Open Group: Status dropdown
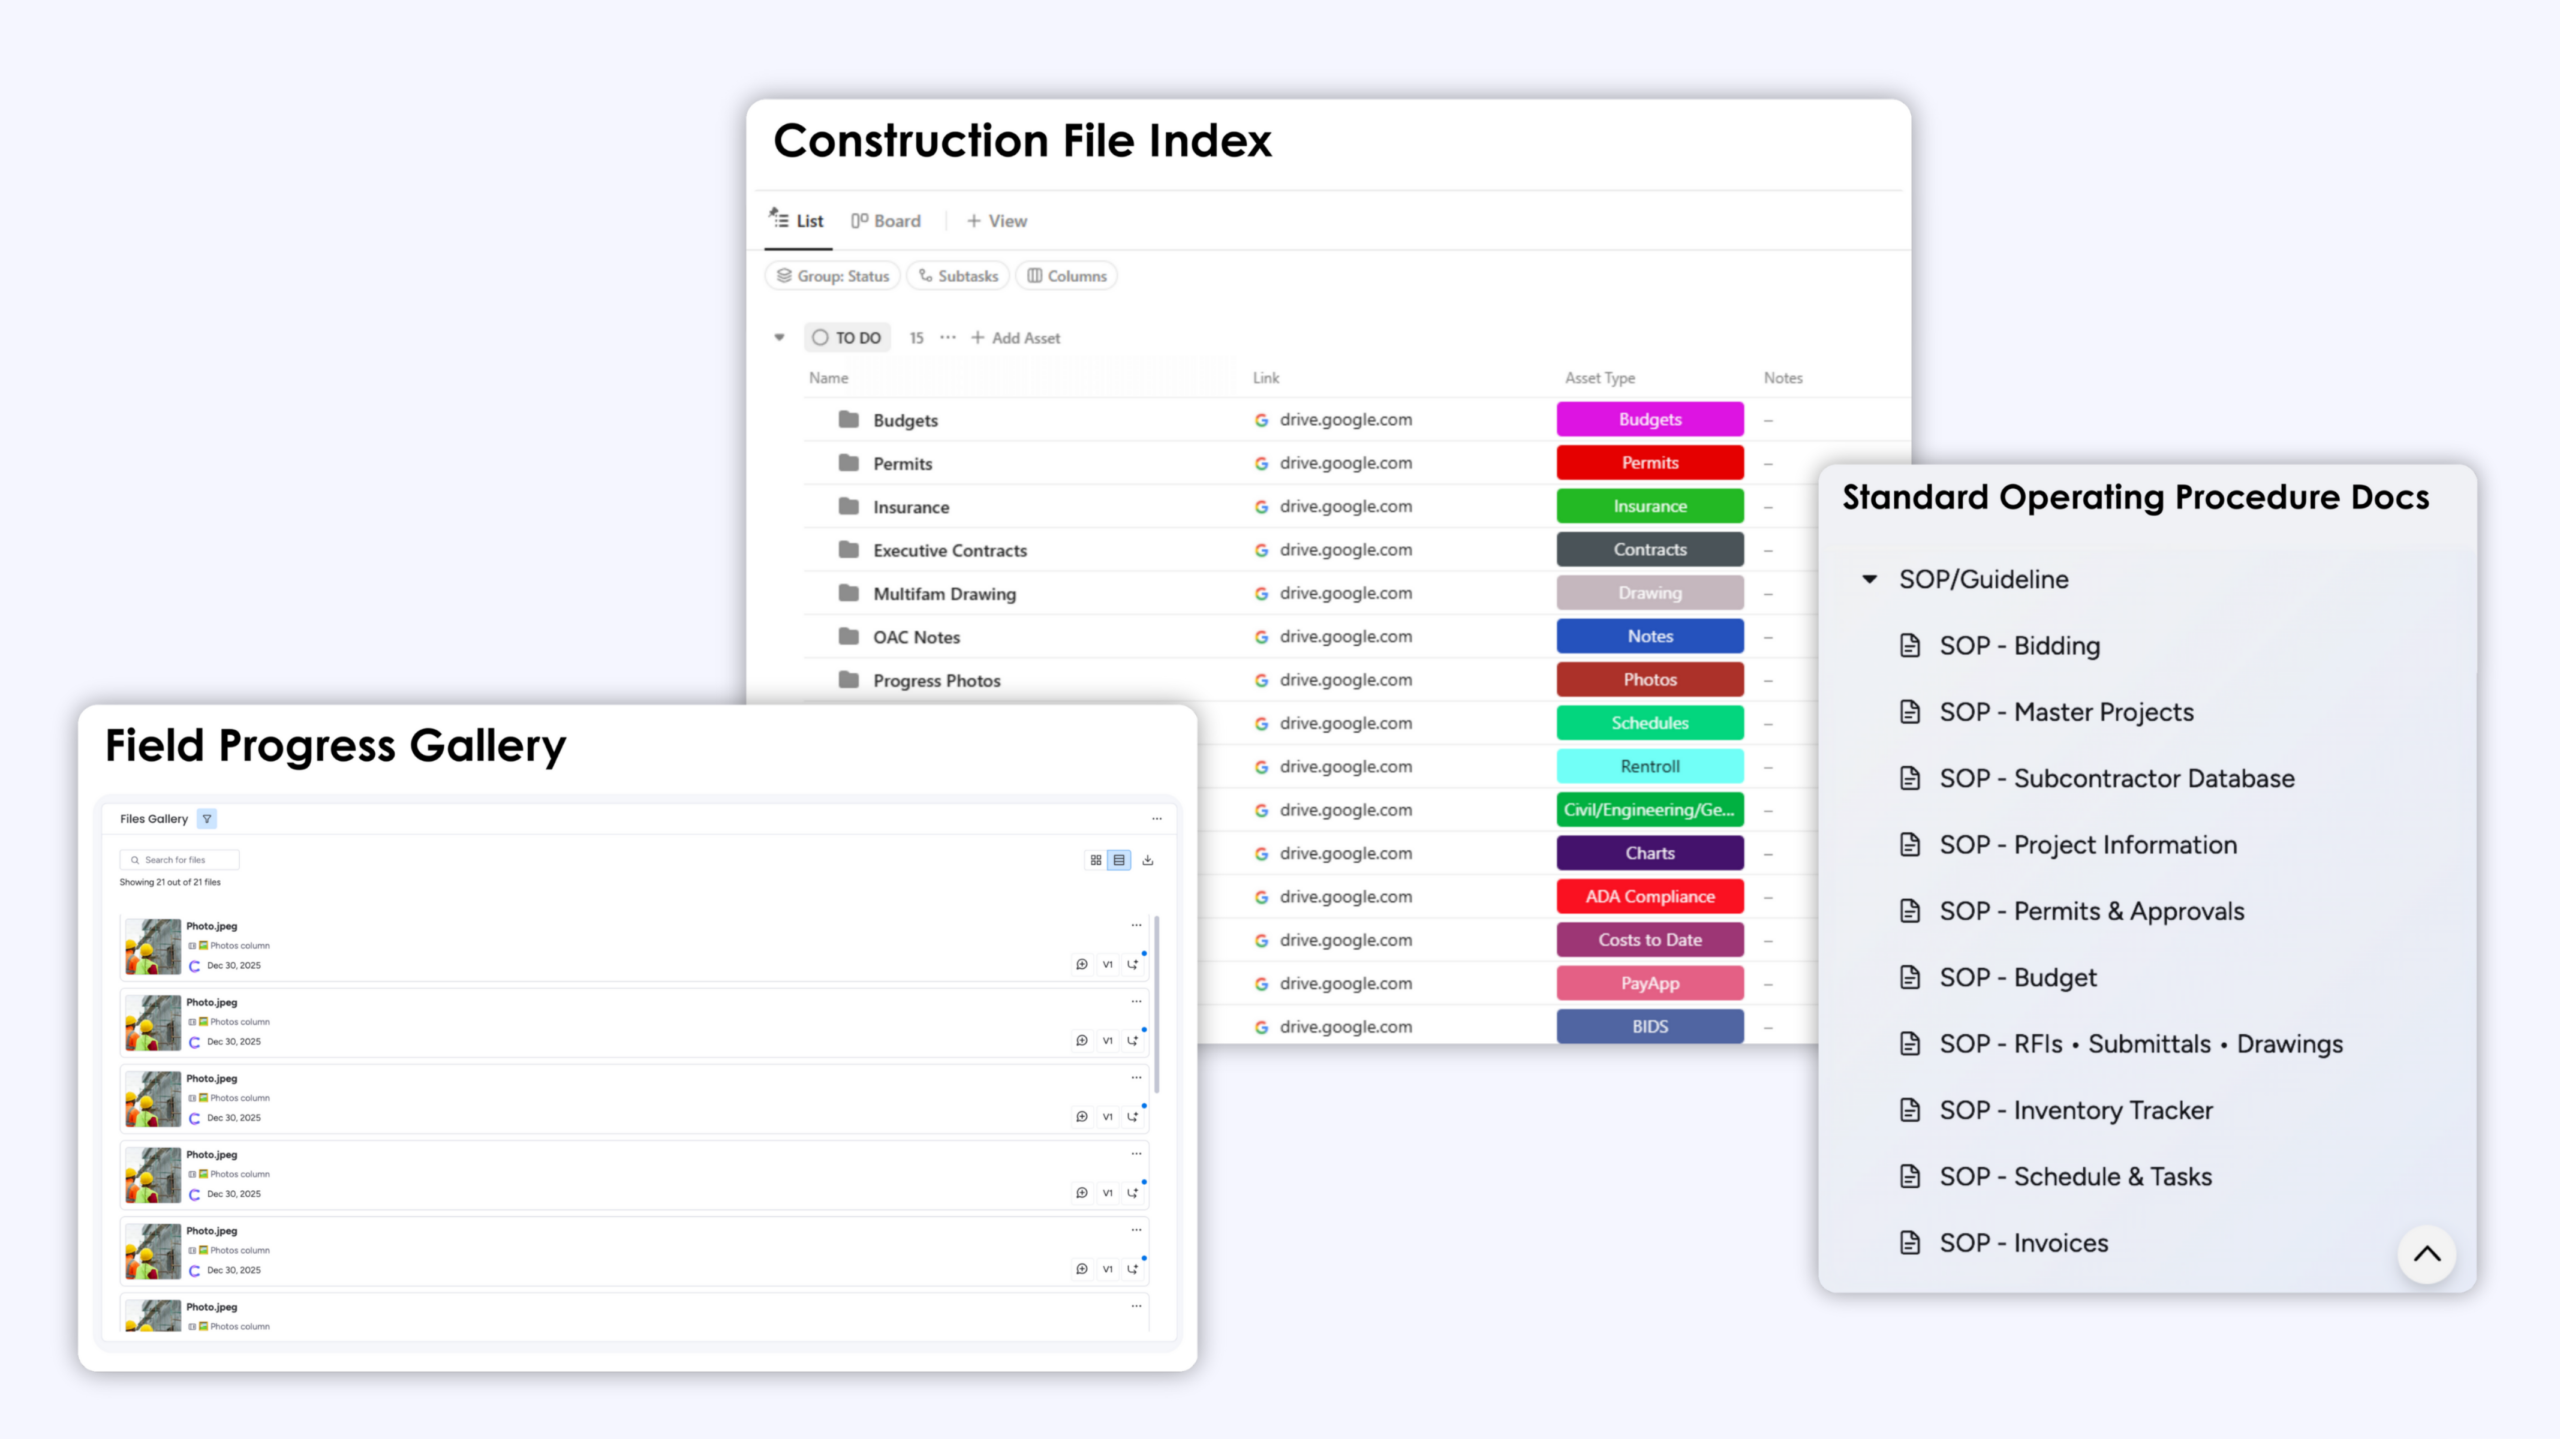The height and width of the screenshot is (1439, 2560). coord(833,276)
